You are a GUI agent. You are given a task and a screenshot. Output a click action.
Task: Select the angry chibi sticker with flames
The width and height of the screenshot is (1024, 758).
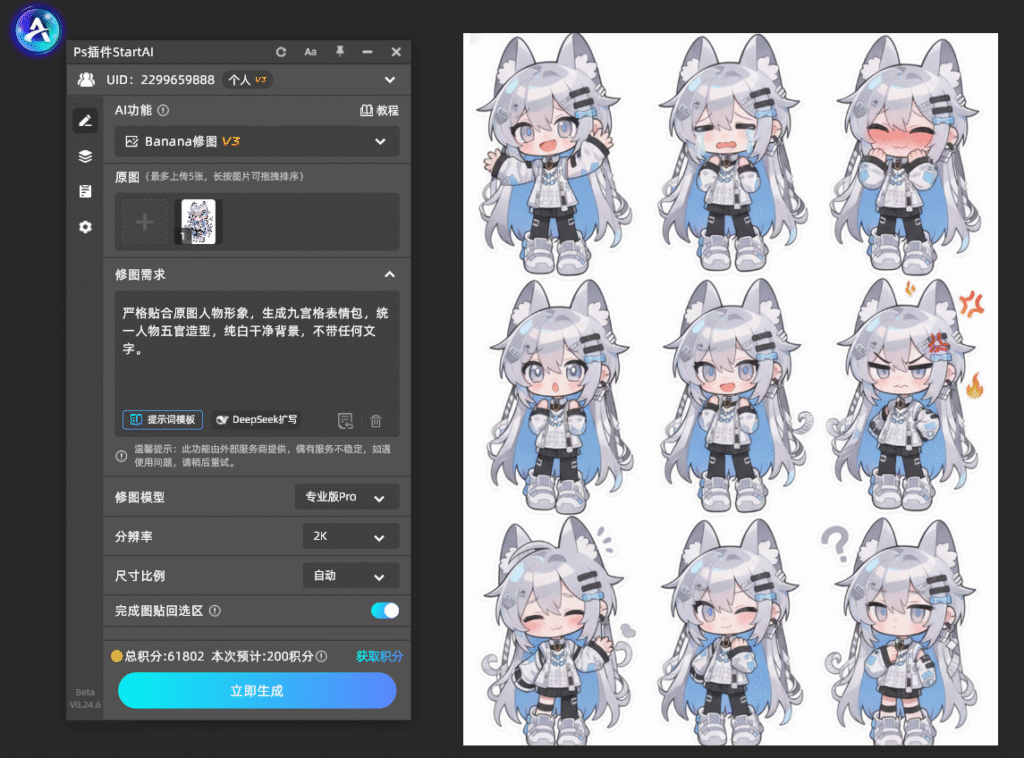tap(906, 395)
